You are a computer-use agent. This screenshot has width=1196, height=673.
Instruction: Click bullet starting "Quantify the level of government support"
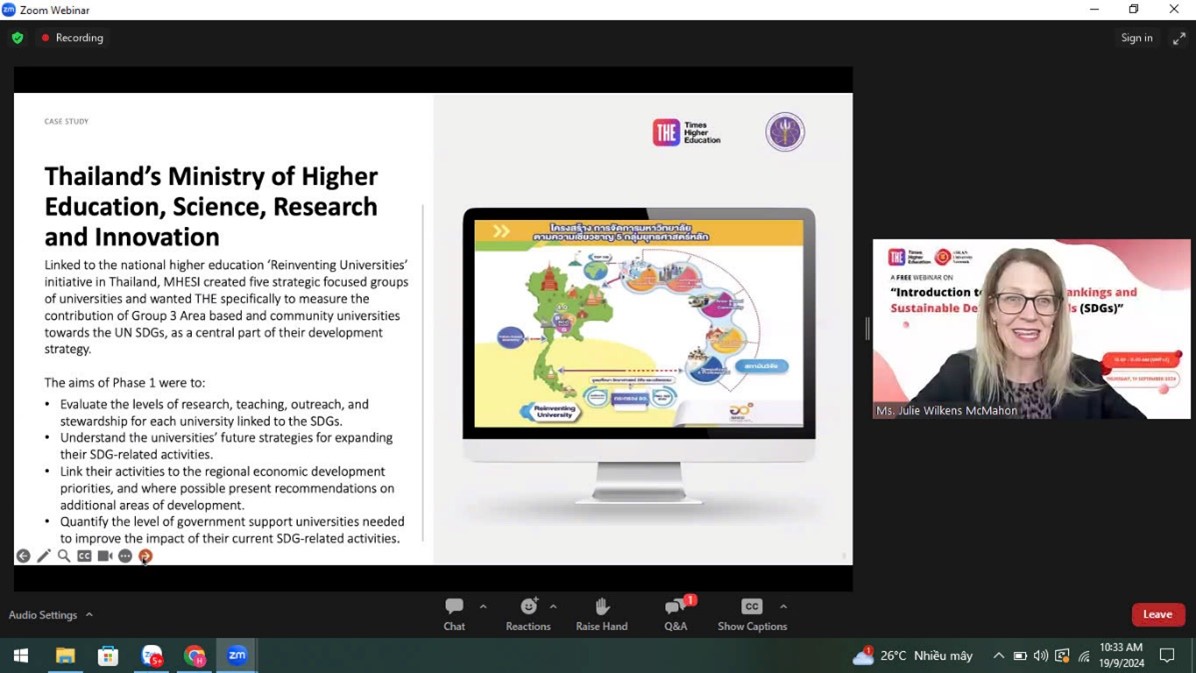pos(232,530)
